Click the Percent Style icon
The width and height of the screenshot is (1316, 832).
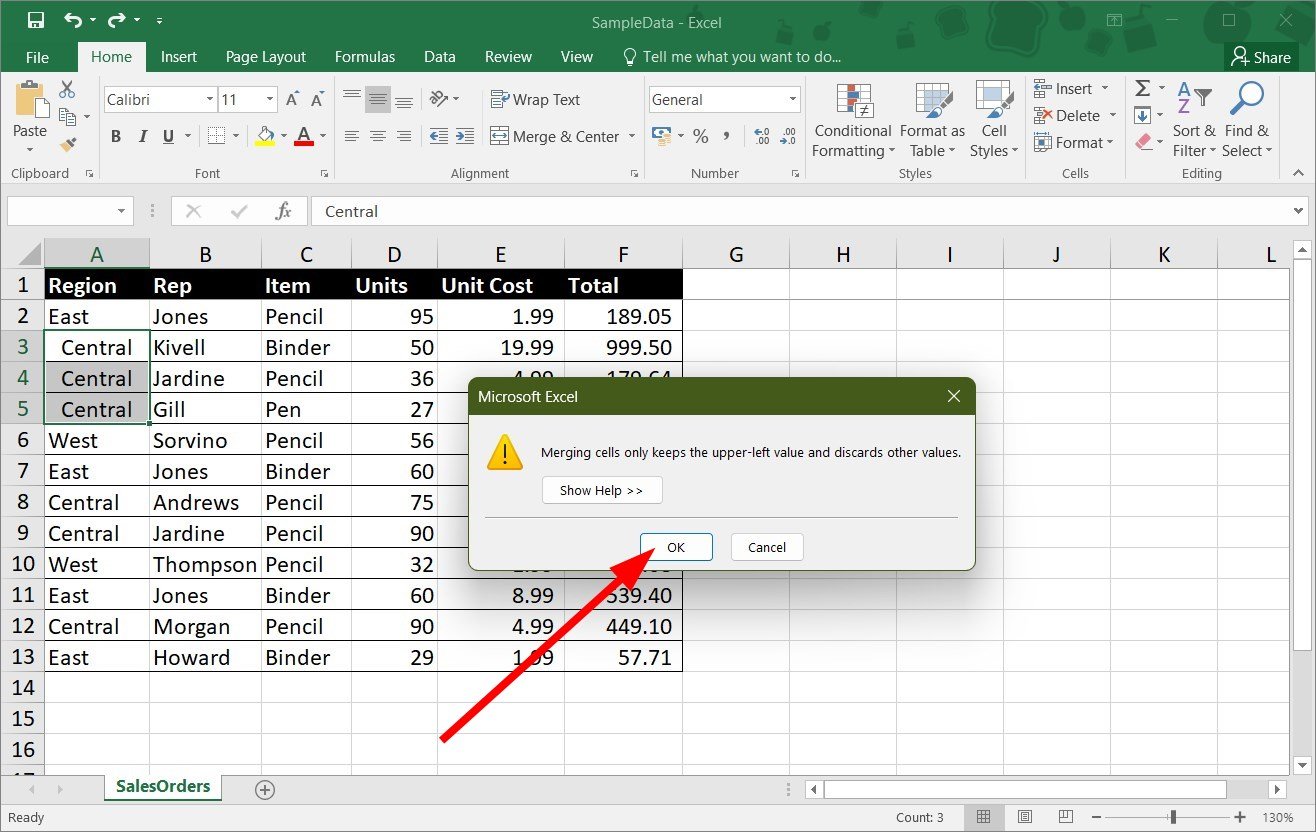coord(700,136)
